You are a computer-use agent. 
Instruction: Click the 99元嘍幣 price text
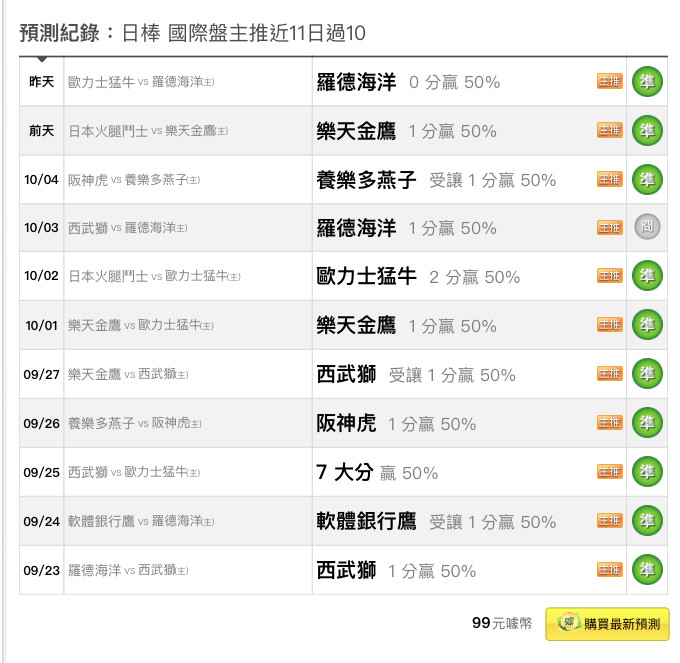pyautogui.click(x=502, y=623)
